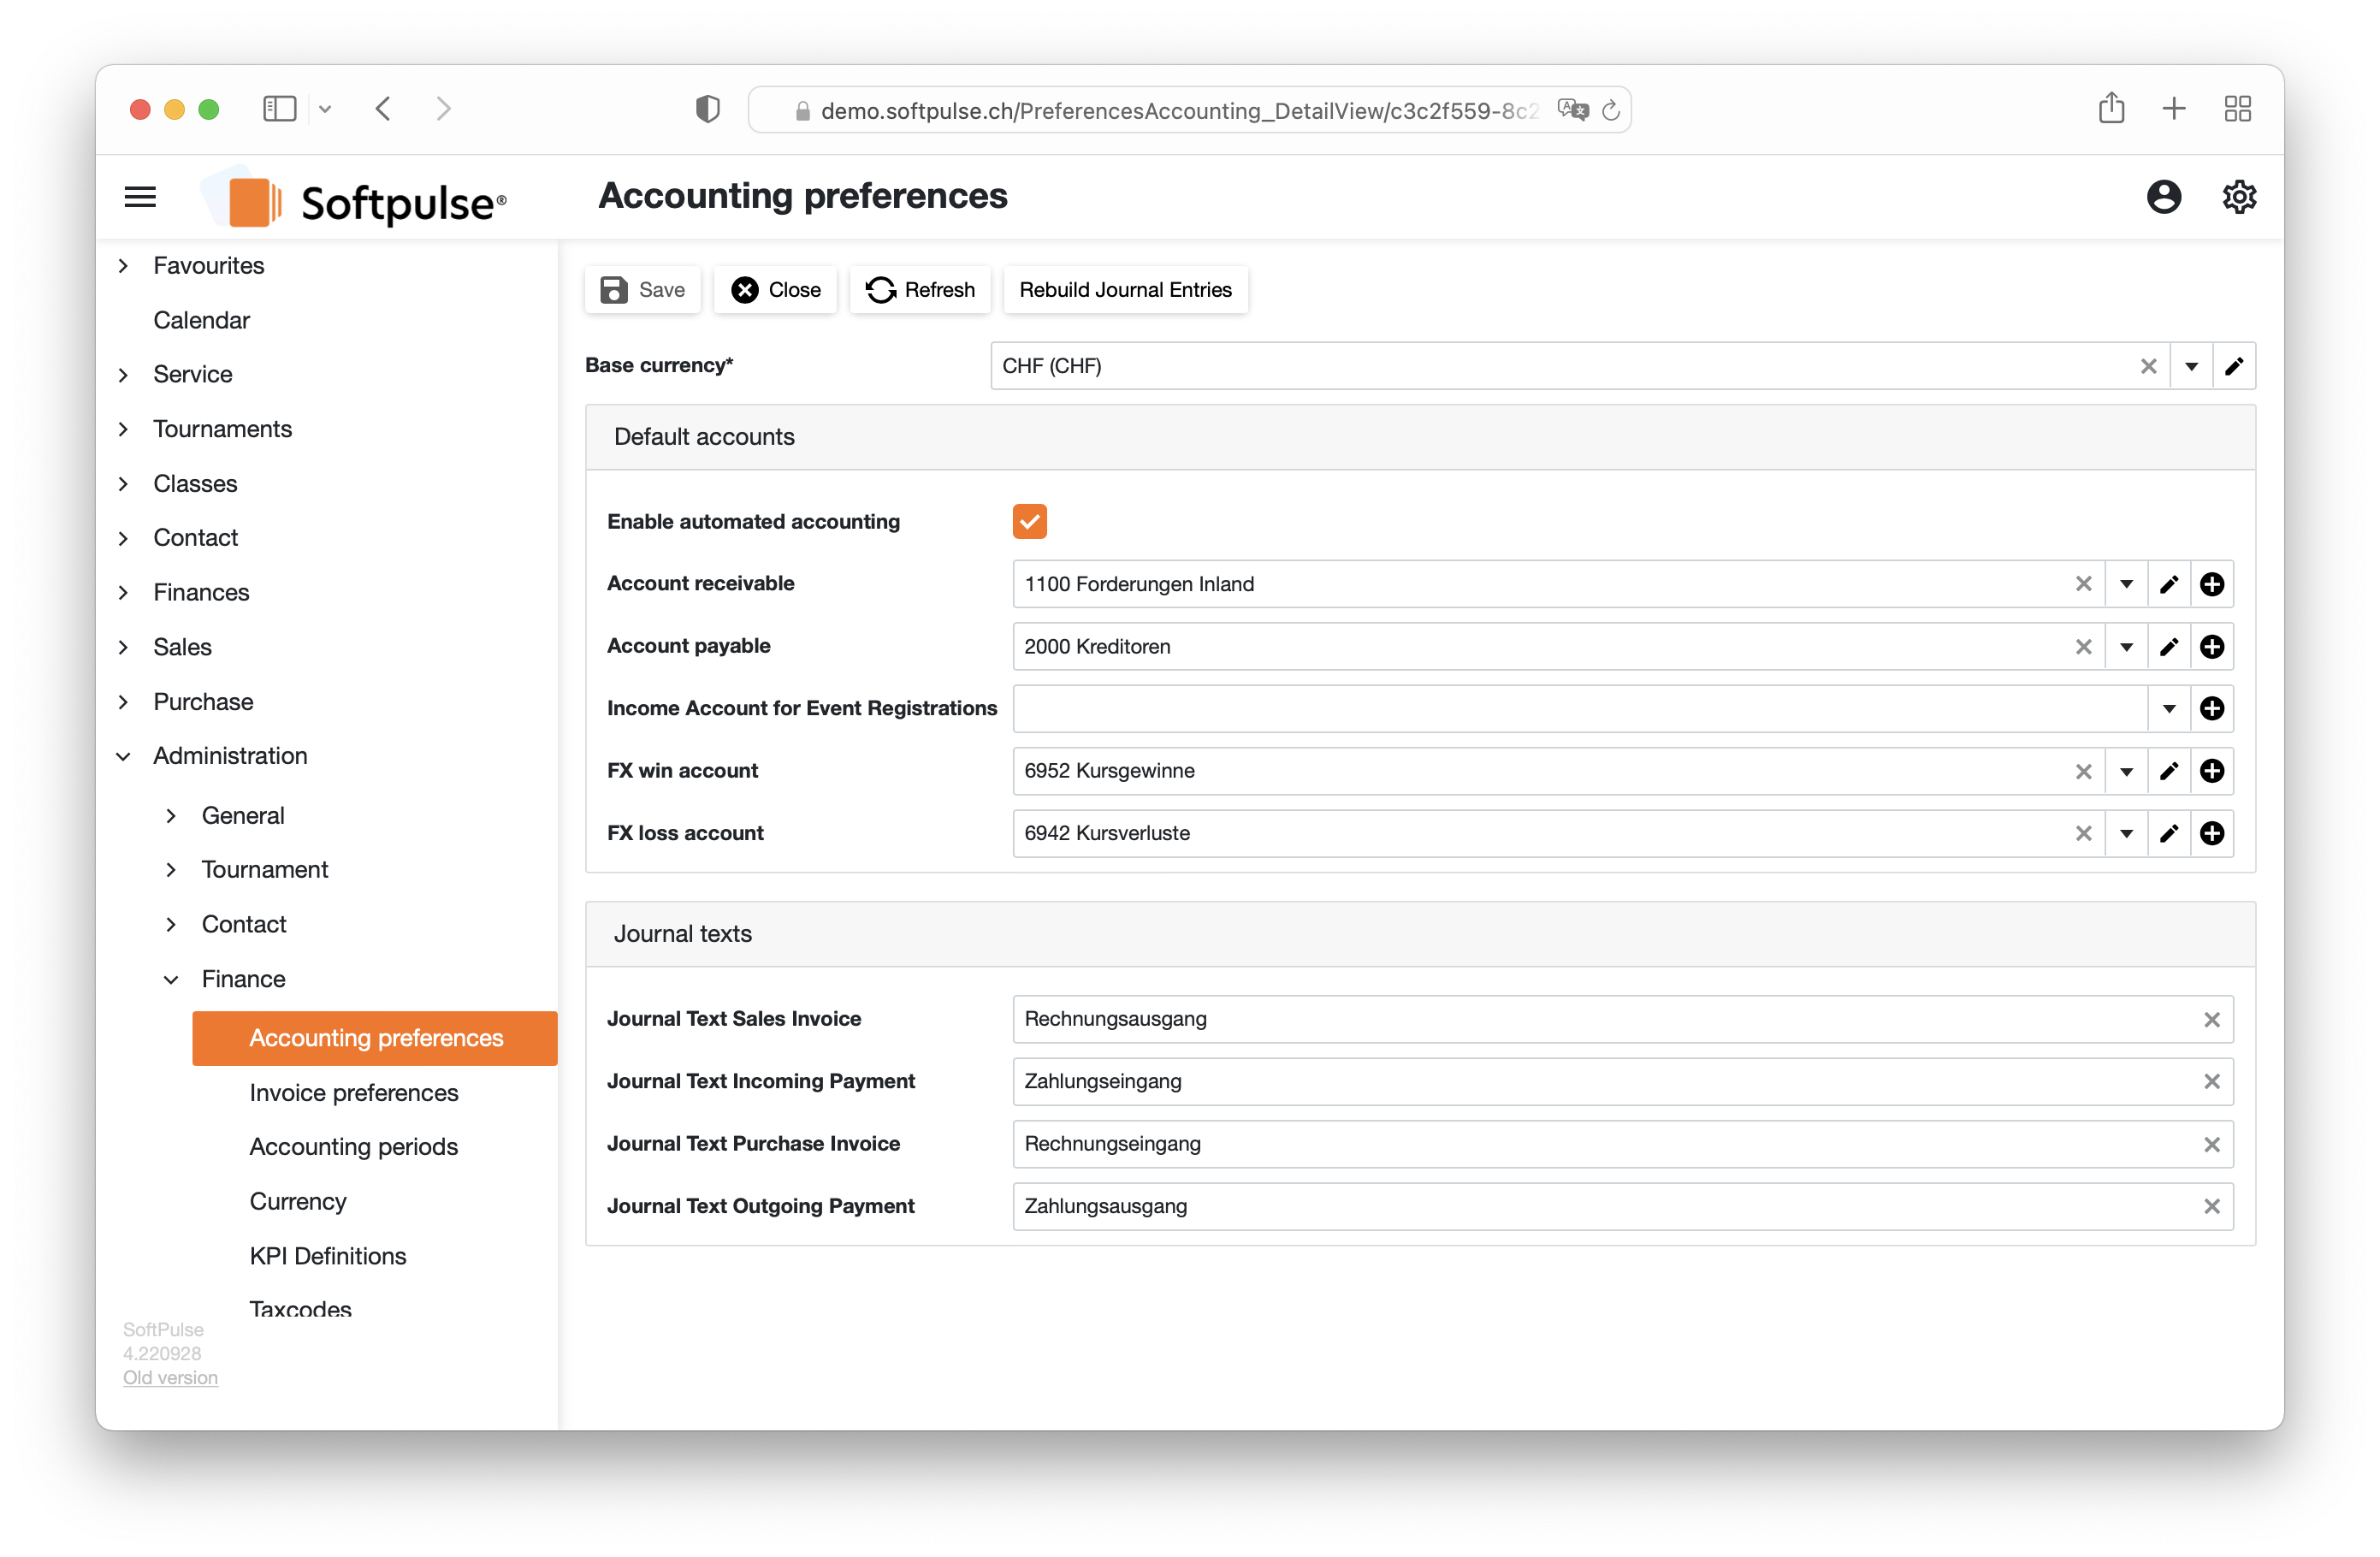
Task: Open the FX win account dropdown
Action: click(x=2126, y=771)
